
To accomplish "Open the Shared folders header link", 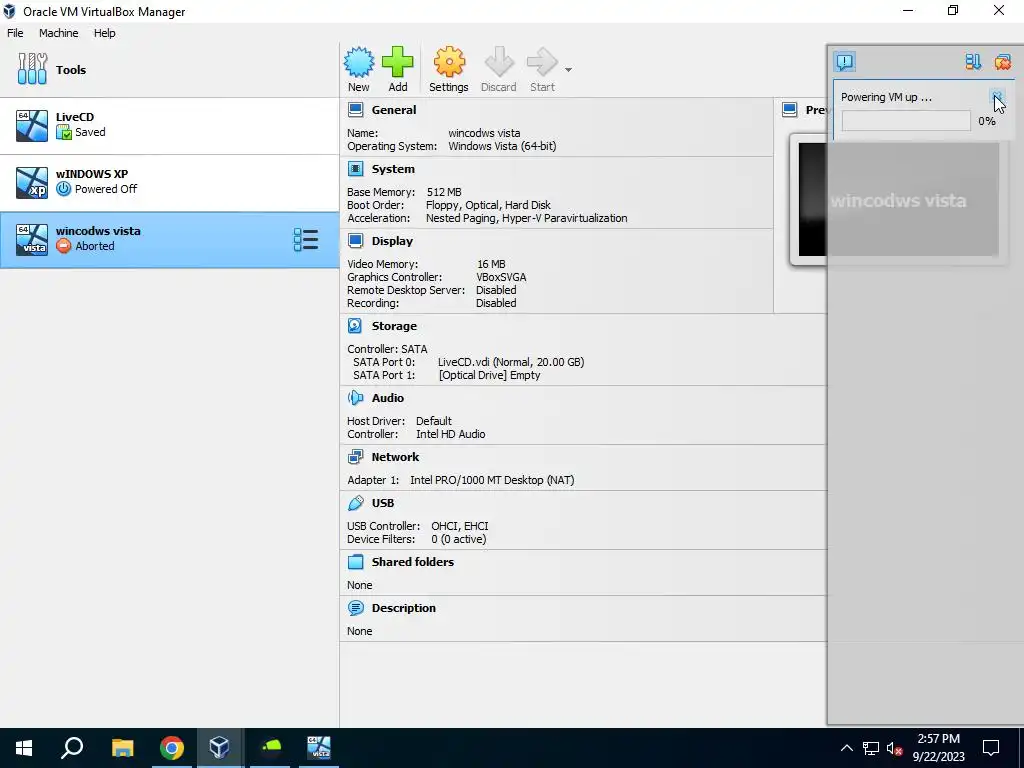I will coord(413,562).
